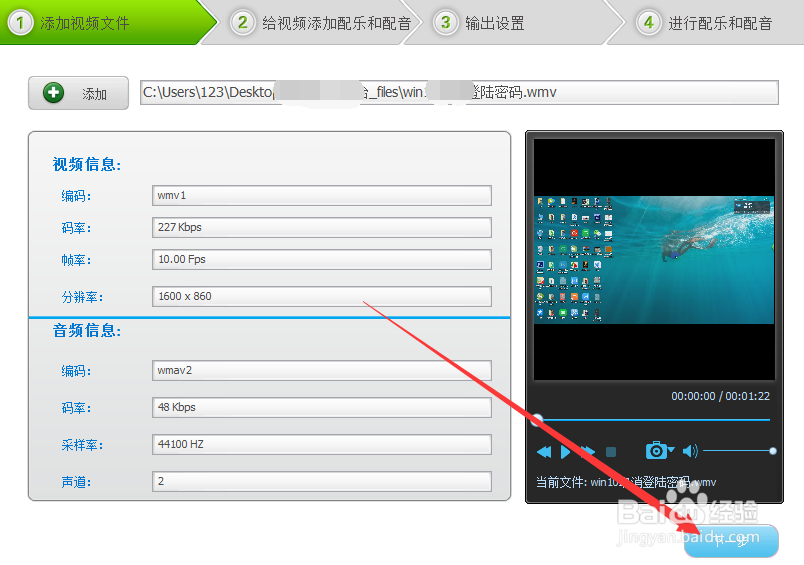The image size is (804, 565).
Task: Mute audio using the speaker icon
Action: 690,451
